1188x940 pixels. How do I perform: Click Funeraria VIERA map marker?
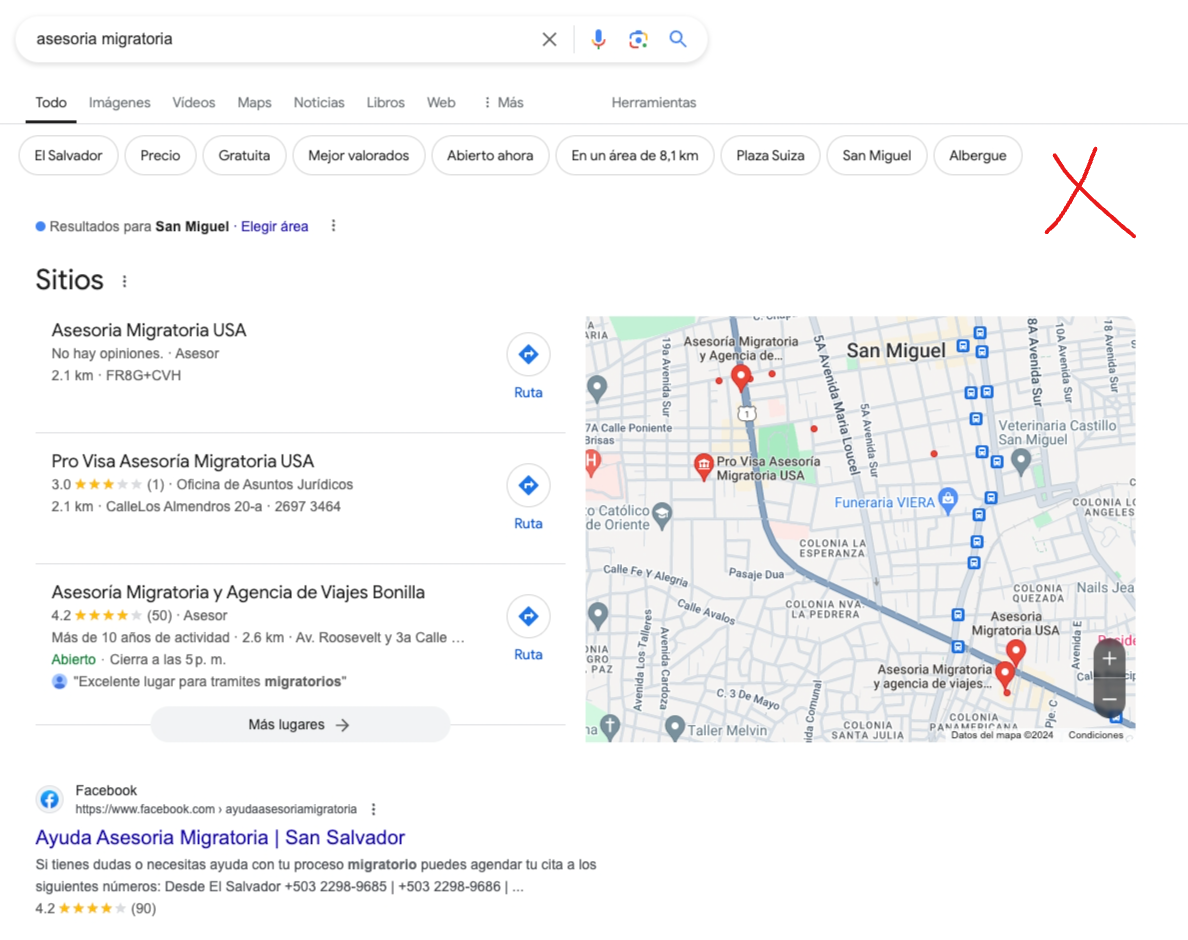(947, 500)
